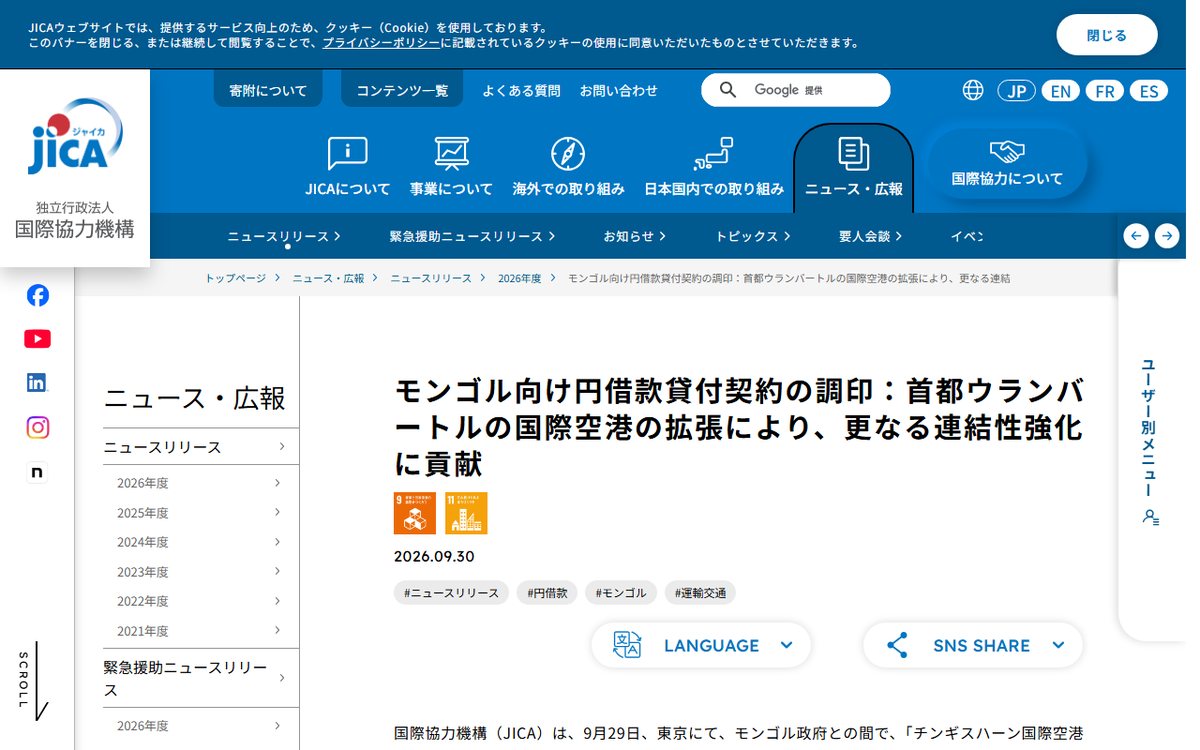The image size is (1200, 750).
Task: Click the JICA logo
Action: (75, 137)
